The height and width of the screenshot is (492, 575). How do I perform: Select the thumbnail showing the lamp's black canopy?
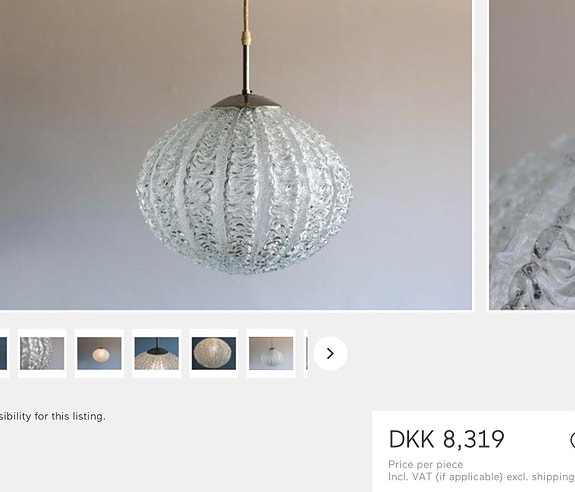[157, 353]
